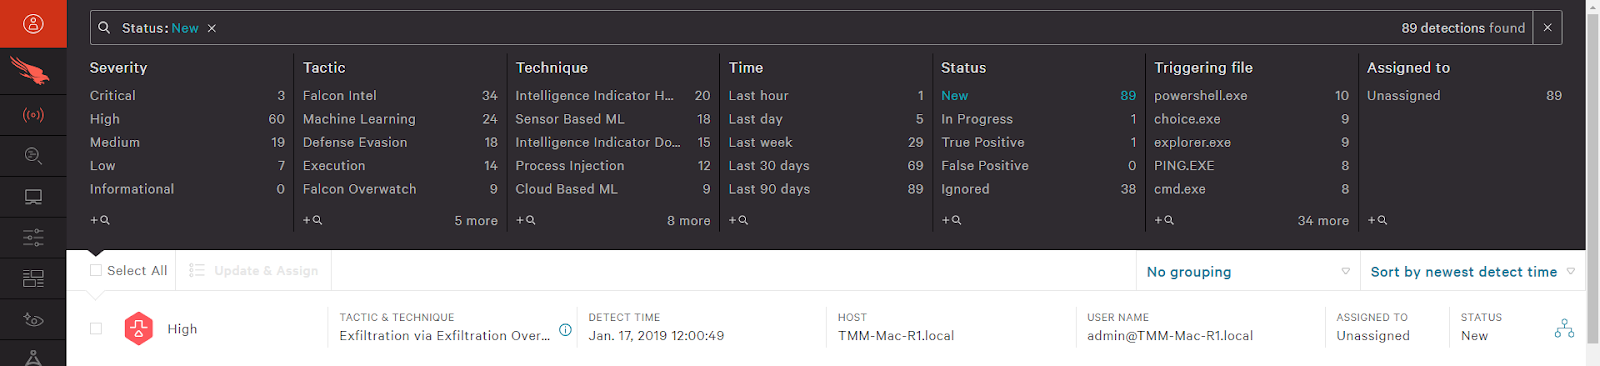1600x366 pixels.
Task: Open Sort by newest detect time dropdown
Action: coord(1472,272)
